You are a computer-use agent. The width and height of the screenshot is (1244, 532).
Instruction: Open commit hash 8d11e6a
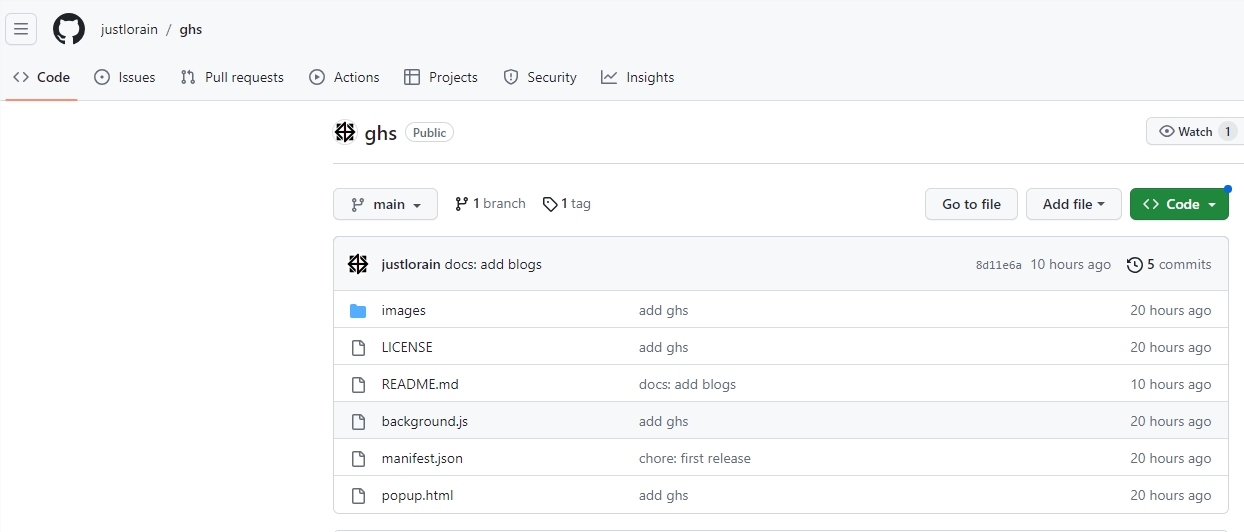999,265
